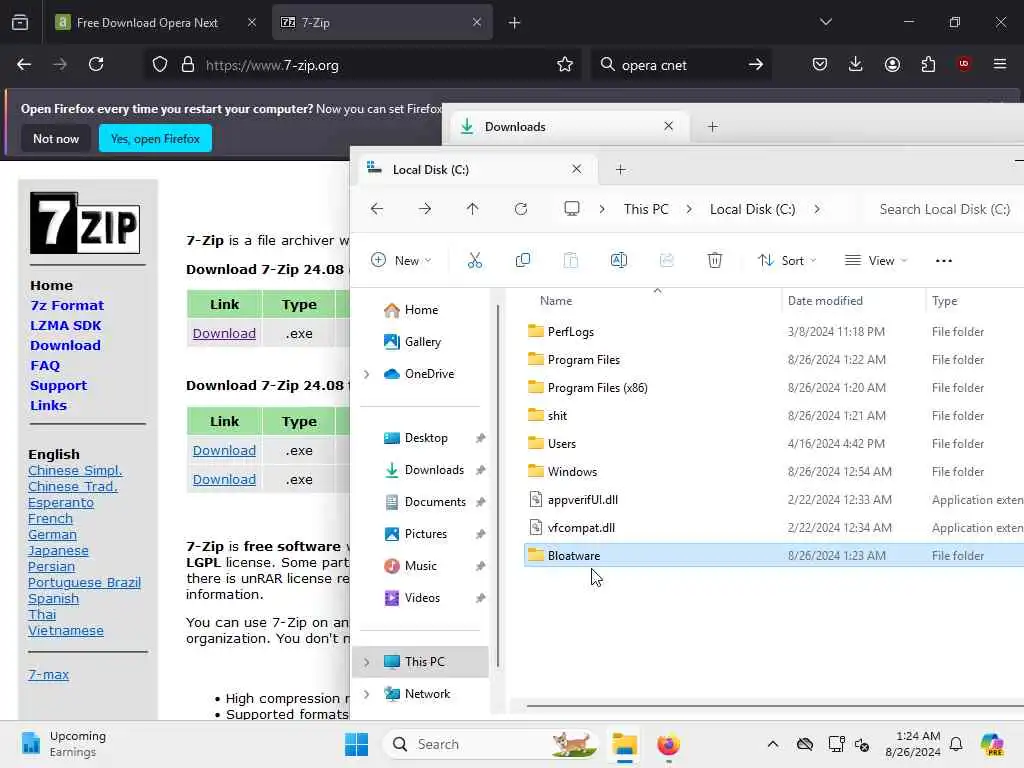Open Pictures in Quick access
This screenshot has width=1024, height=768.
(424, 534)
